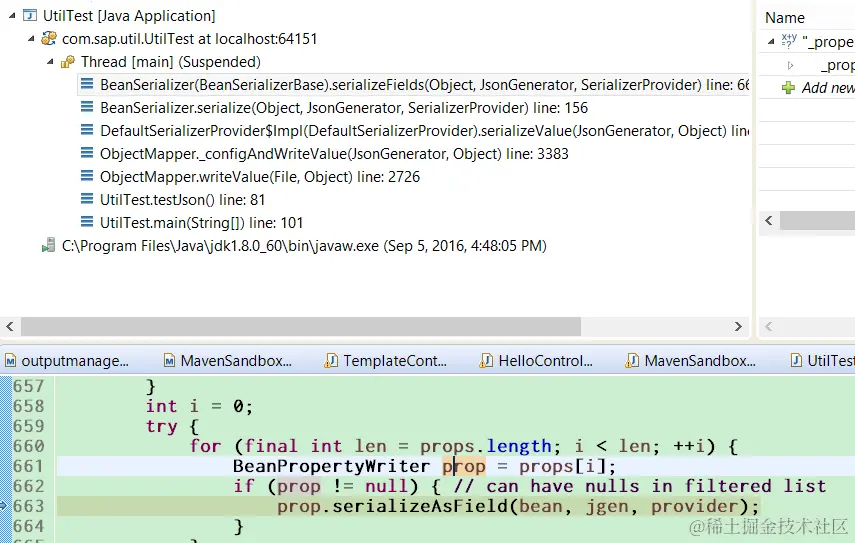Image resolution: width=855 pixels, height=543 pixels.
Task: Click stack frame icon for BeanSerializer.serializeFields
Action: (x=87, y=84)
